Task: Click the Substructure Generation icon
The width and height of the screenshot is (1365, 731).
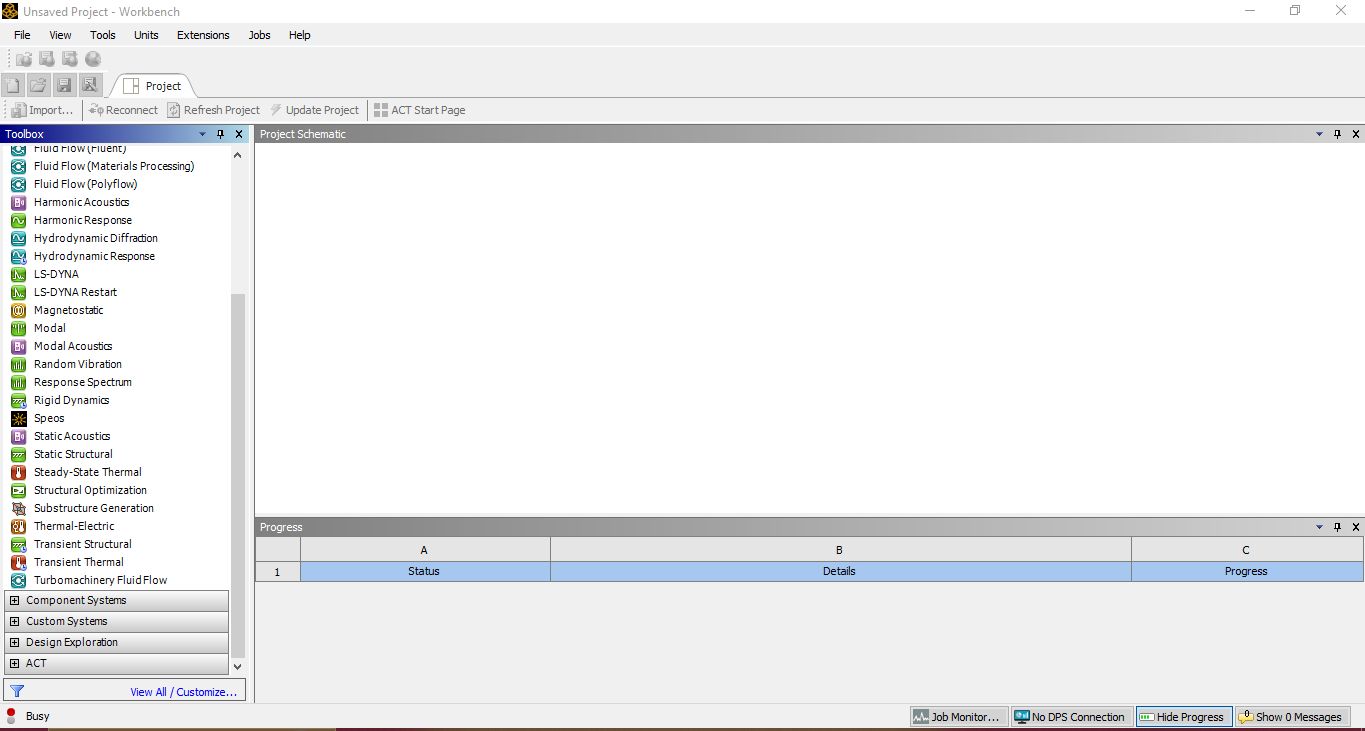Action: coord(18,508)
